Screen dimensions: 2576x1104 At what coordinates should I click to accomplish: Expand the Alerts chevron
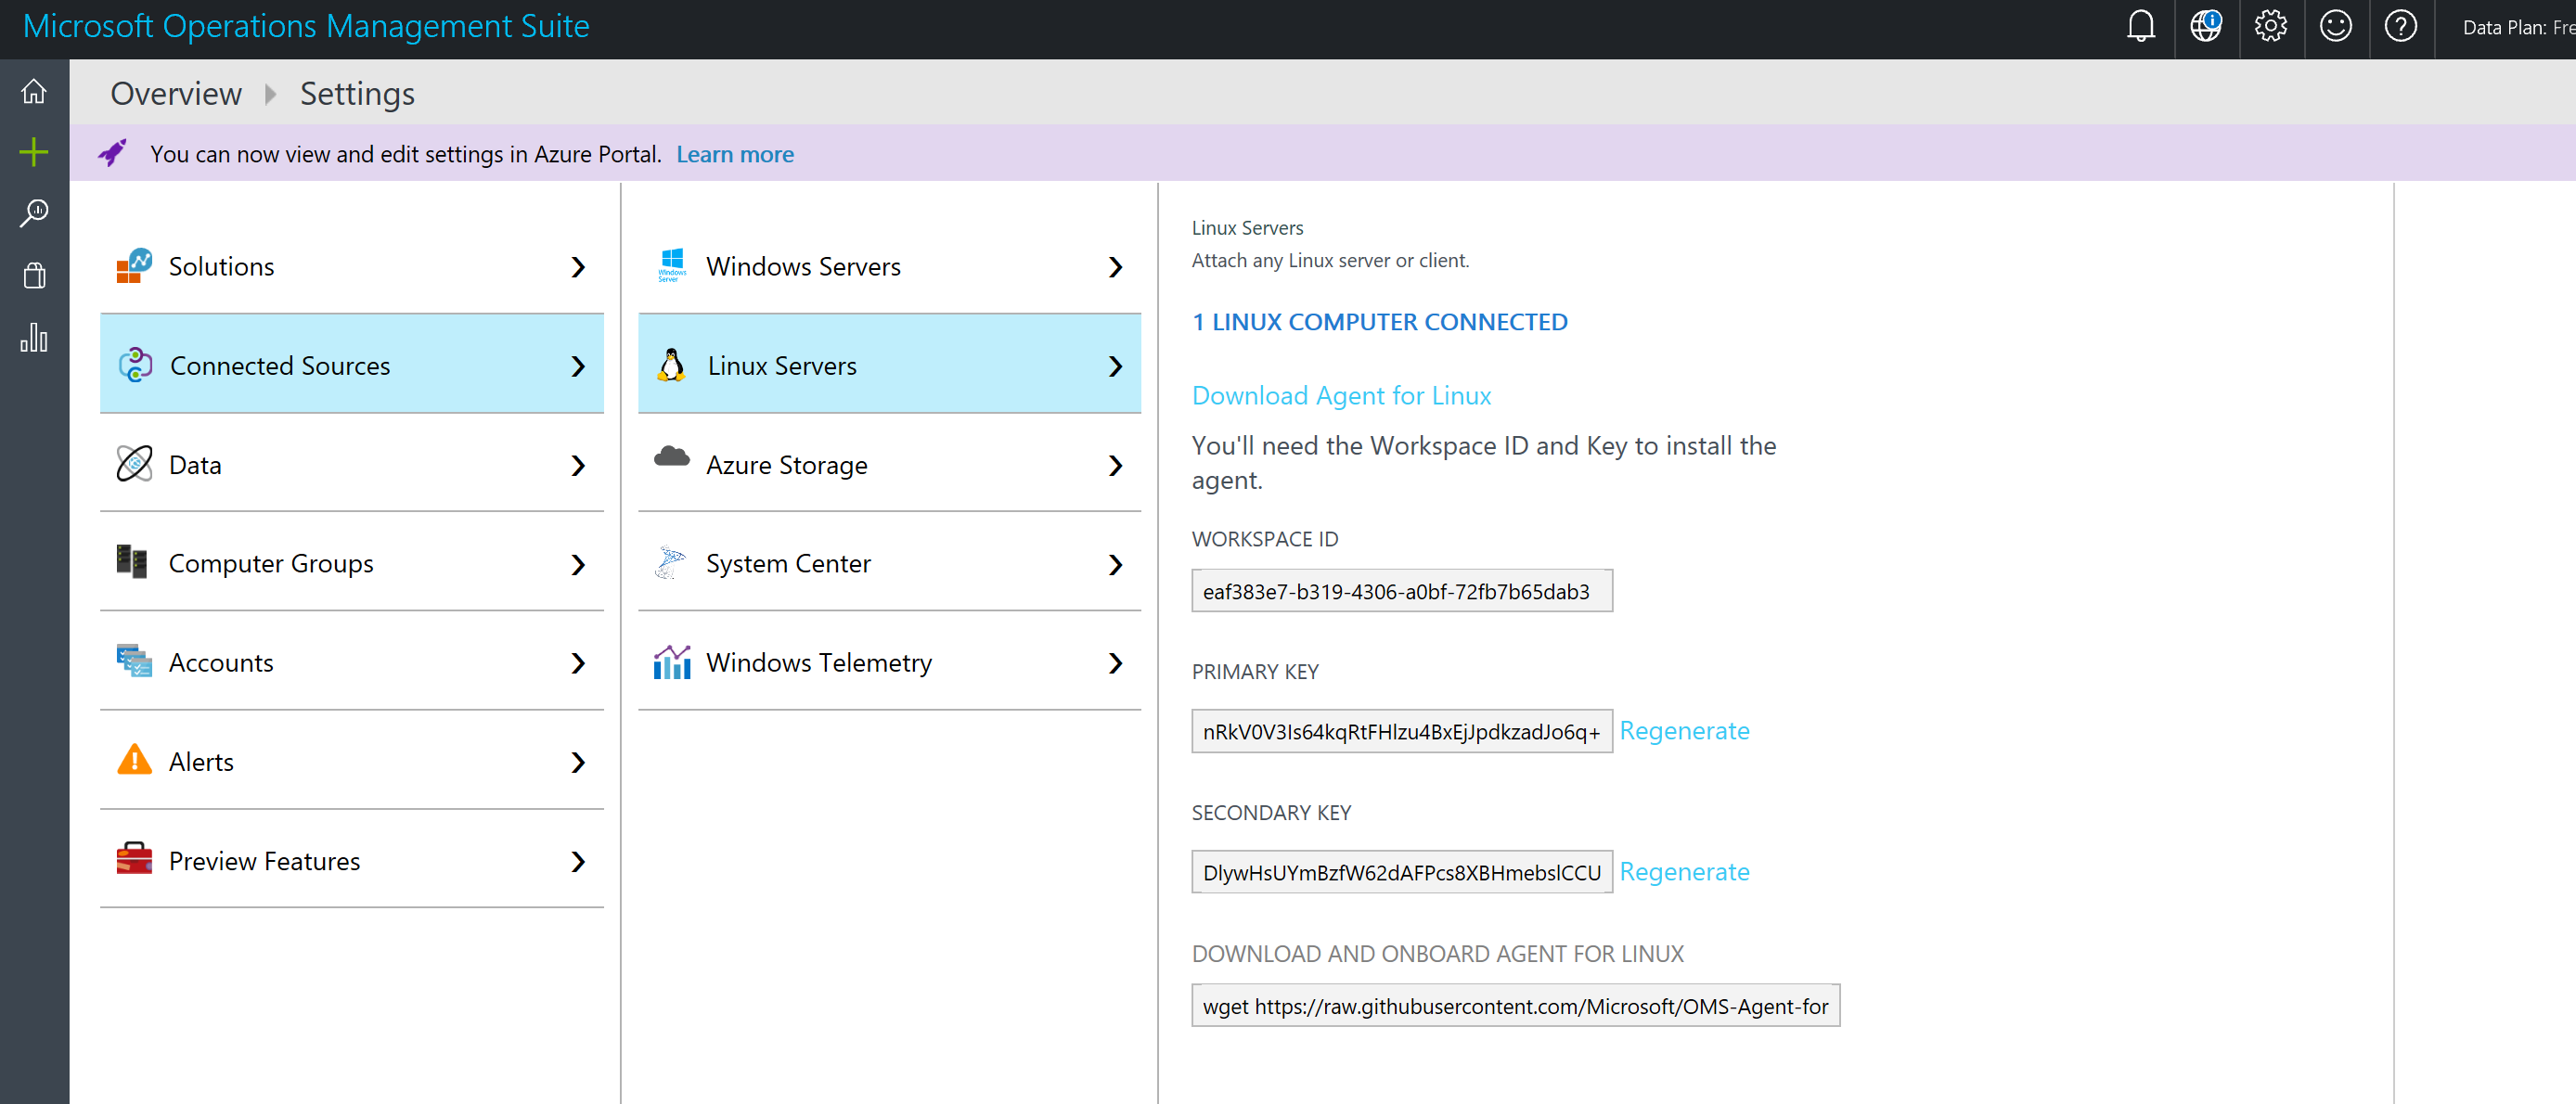pos(578,762)
